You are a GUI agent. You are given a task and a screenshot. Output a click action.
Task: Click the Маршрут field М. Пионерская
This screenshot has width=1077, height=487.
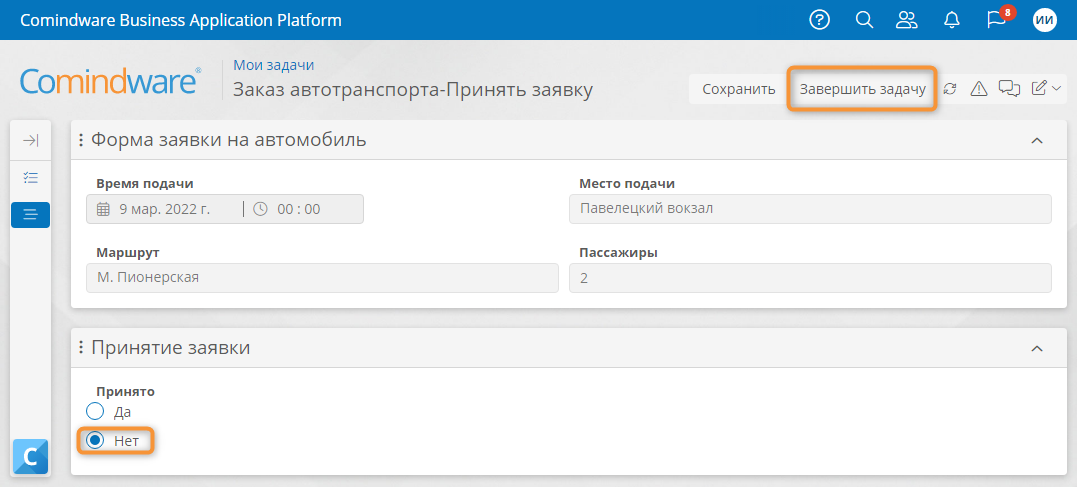tap(322, 278)
